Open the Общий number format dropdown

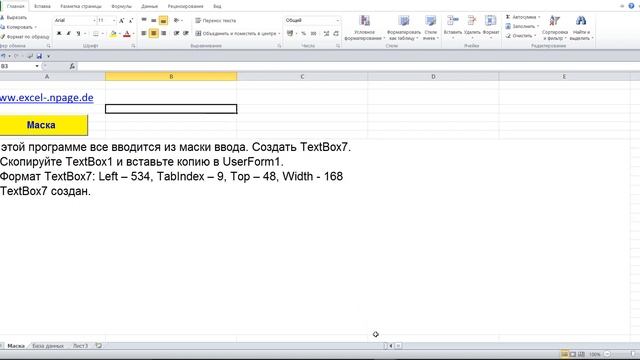click(x=338, y=20)
